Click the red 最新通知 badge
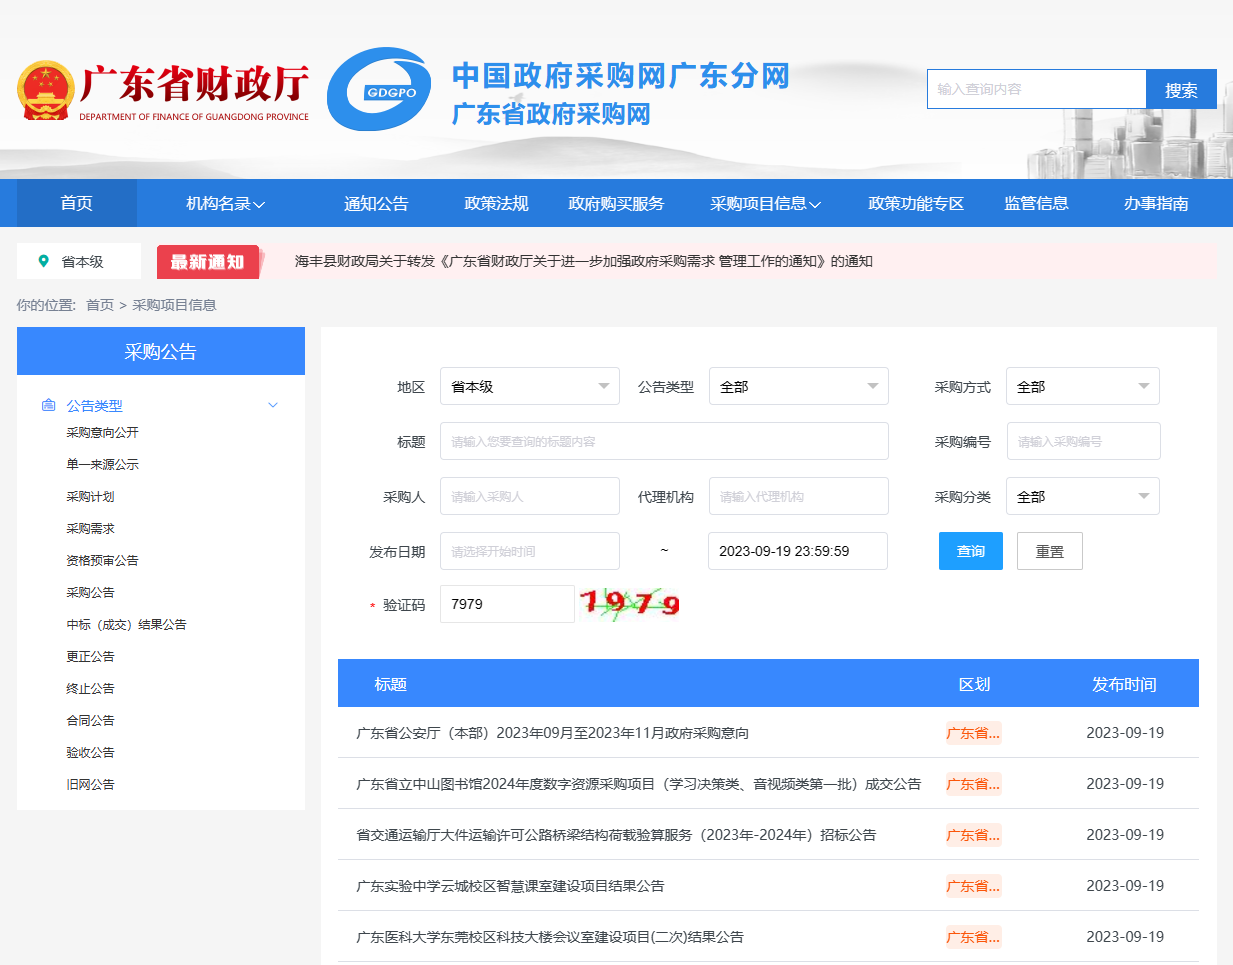This screenshot has height=965, width=1233. click(207, 261)
